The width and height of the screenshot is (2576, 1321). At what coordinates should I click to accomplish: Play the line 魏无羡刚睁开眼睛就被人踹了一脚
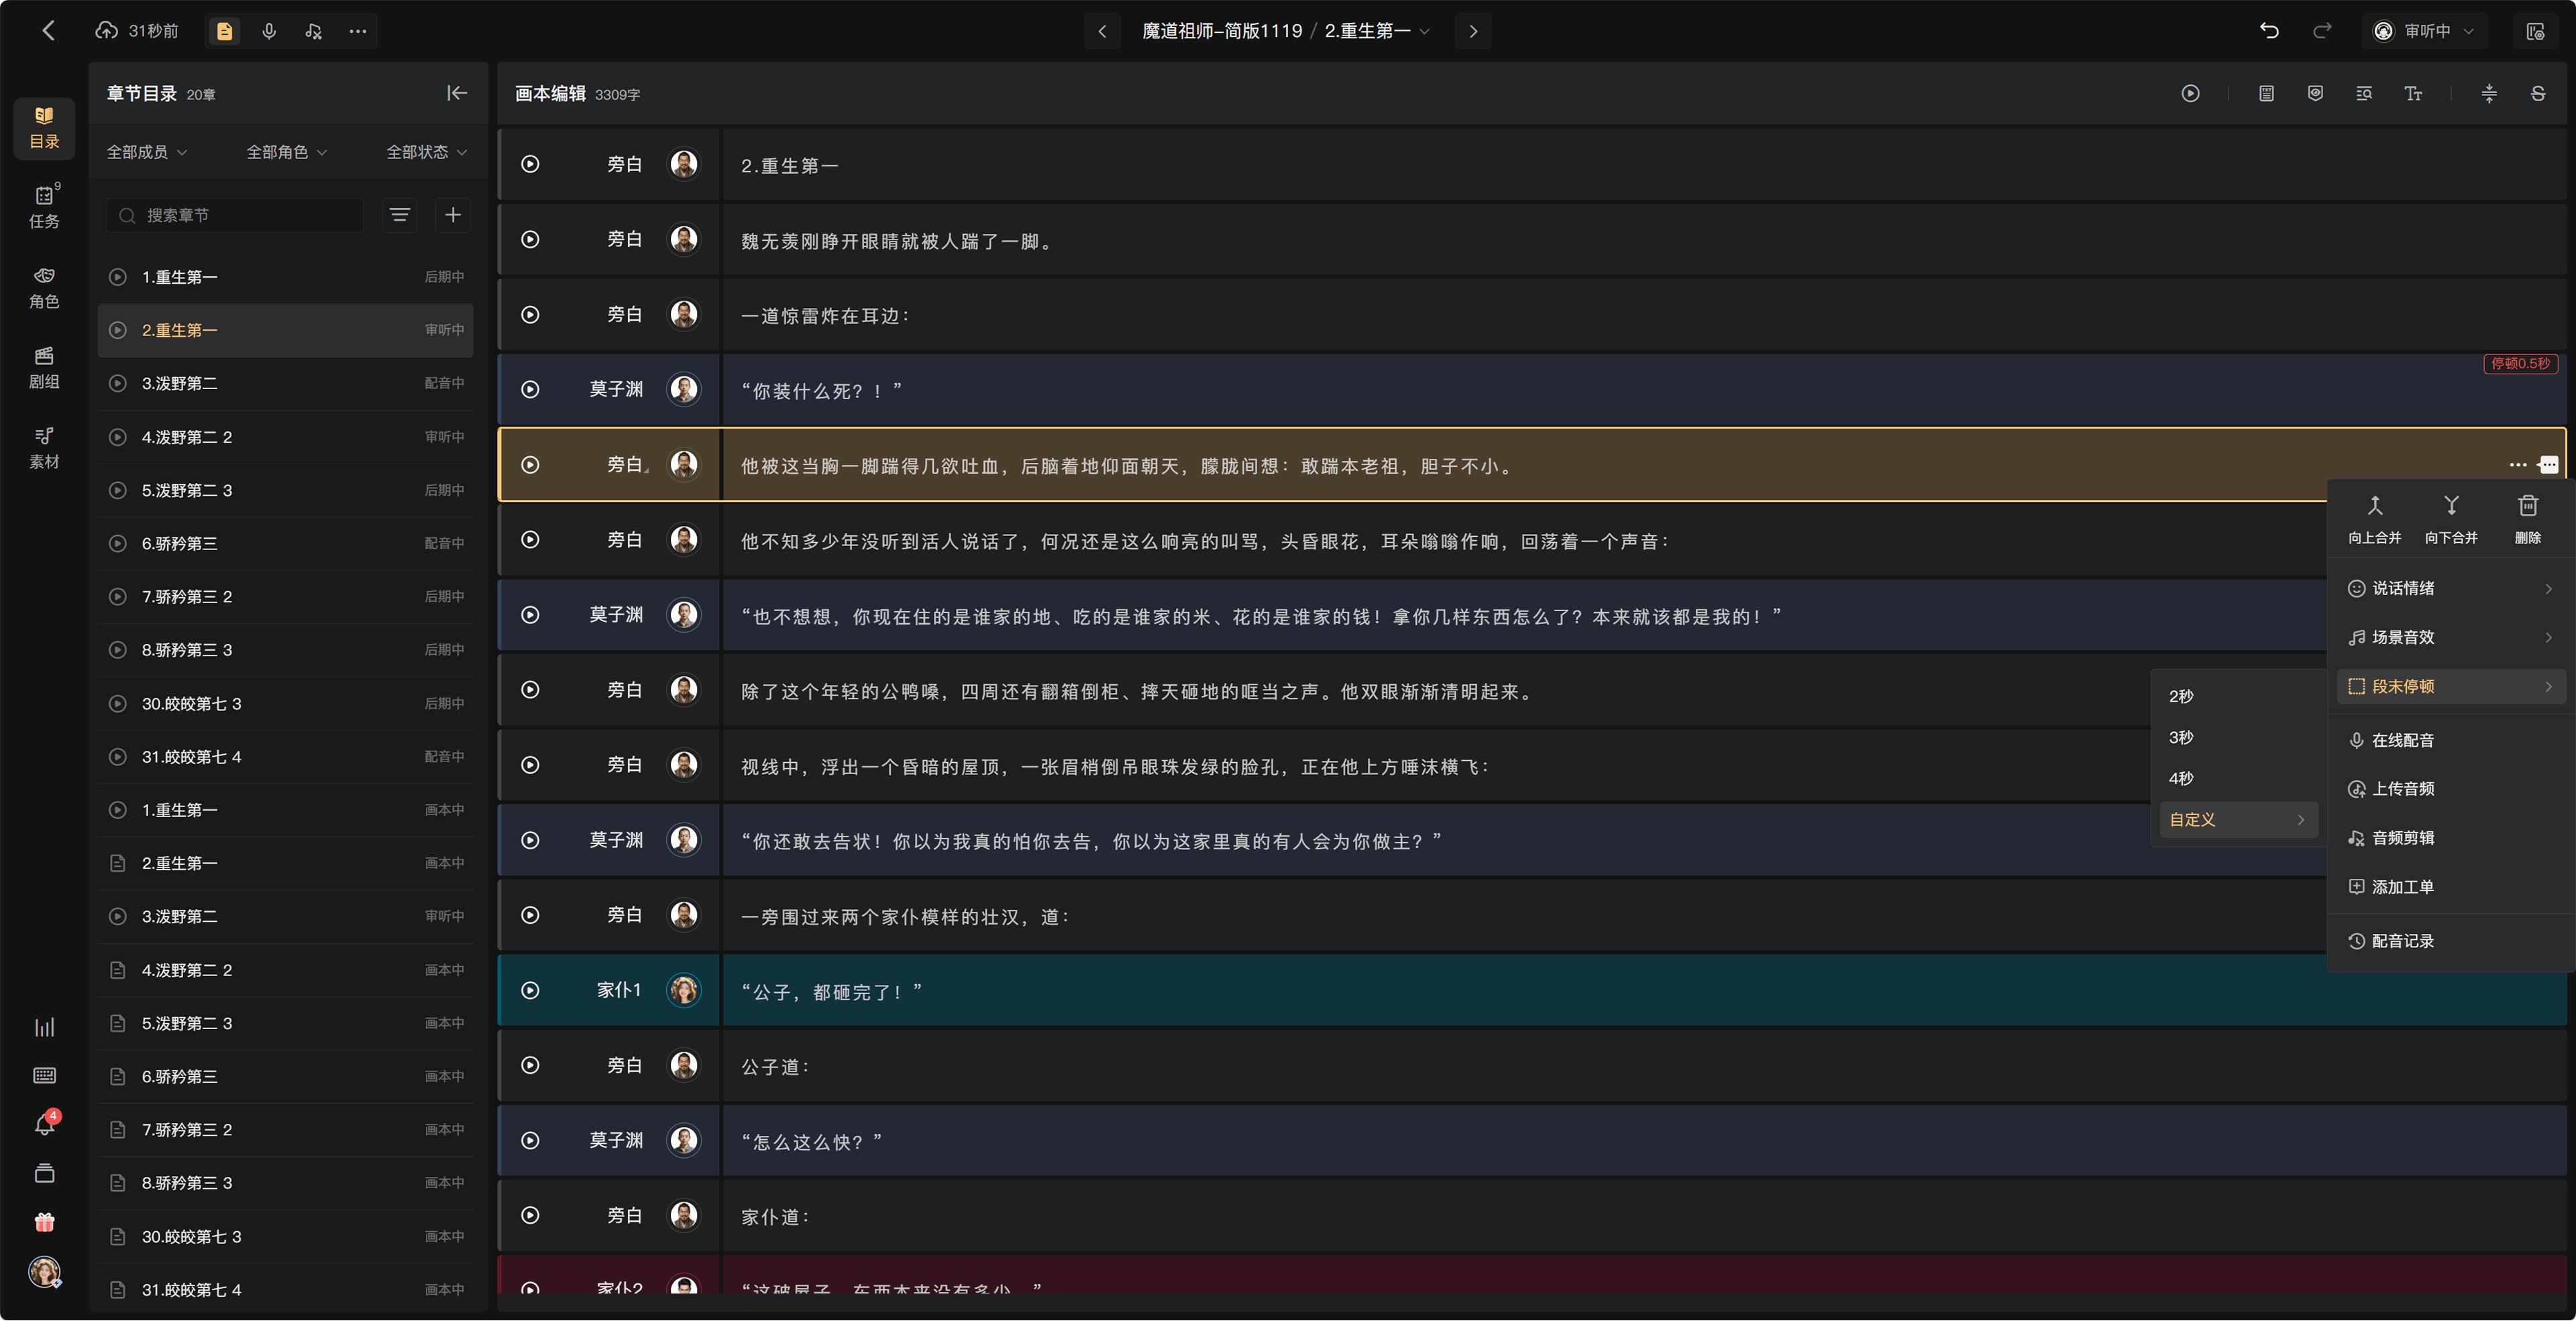(530, 239)
